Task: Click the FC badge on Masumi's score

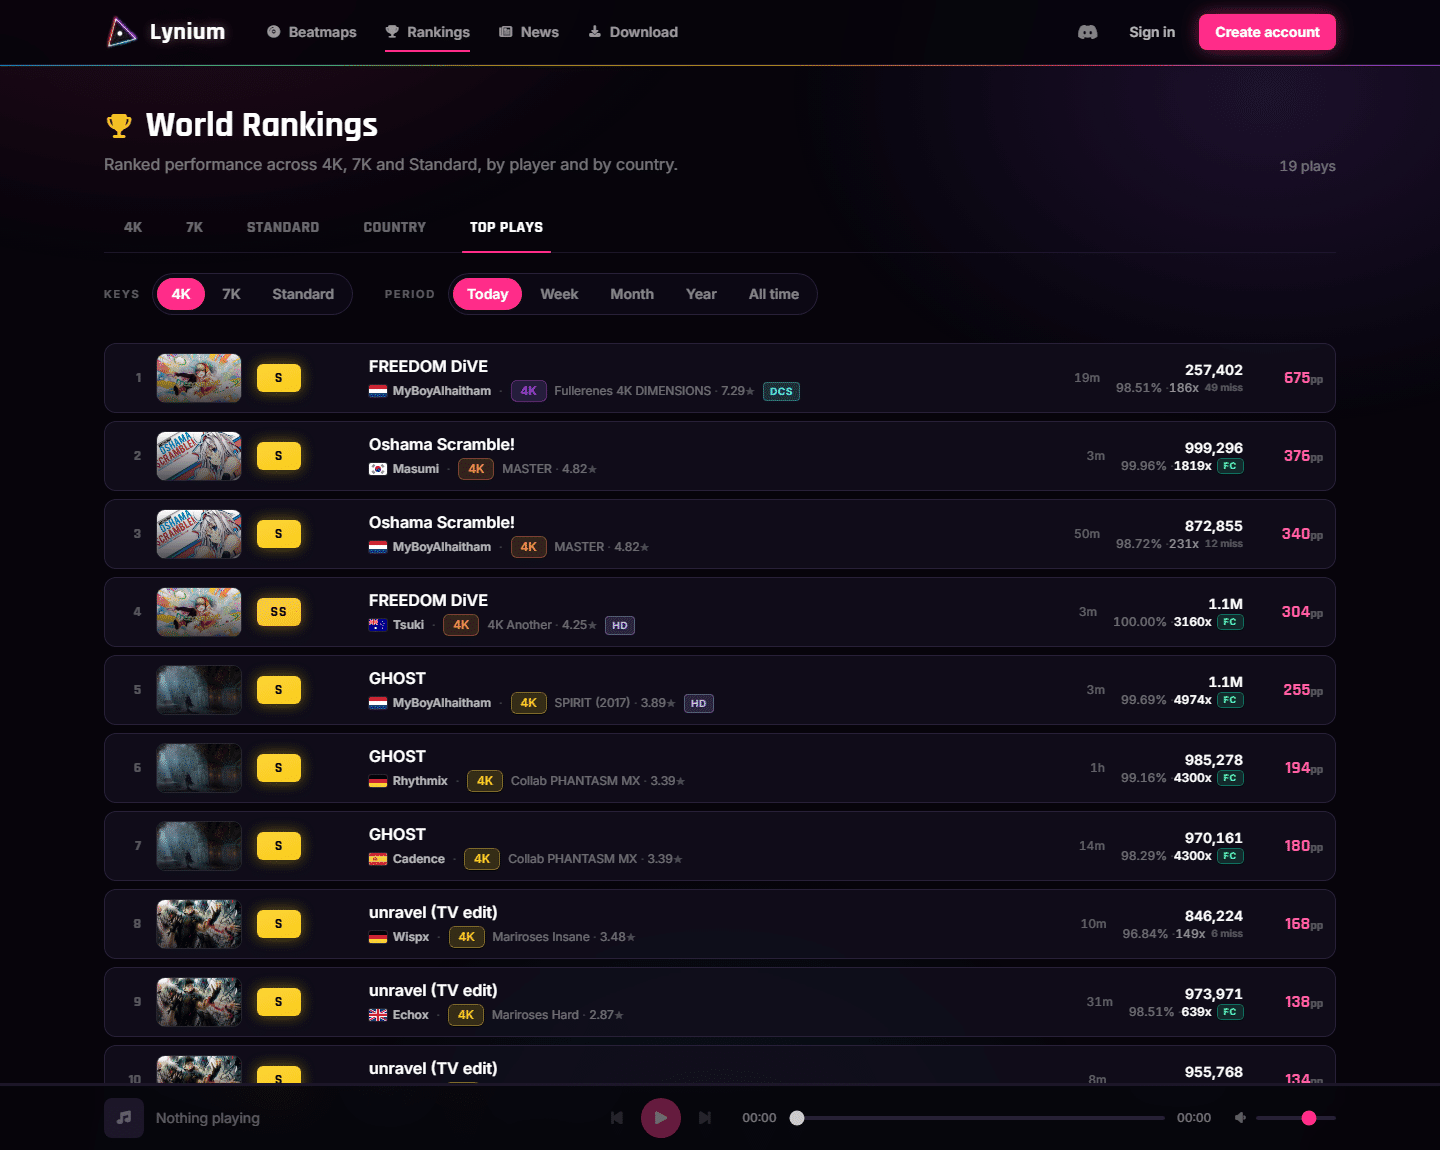Action: [1230, 466]
